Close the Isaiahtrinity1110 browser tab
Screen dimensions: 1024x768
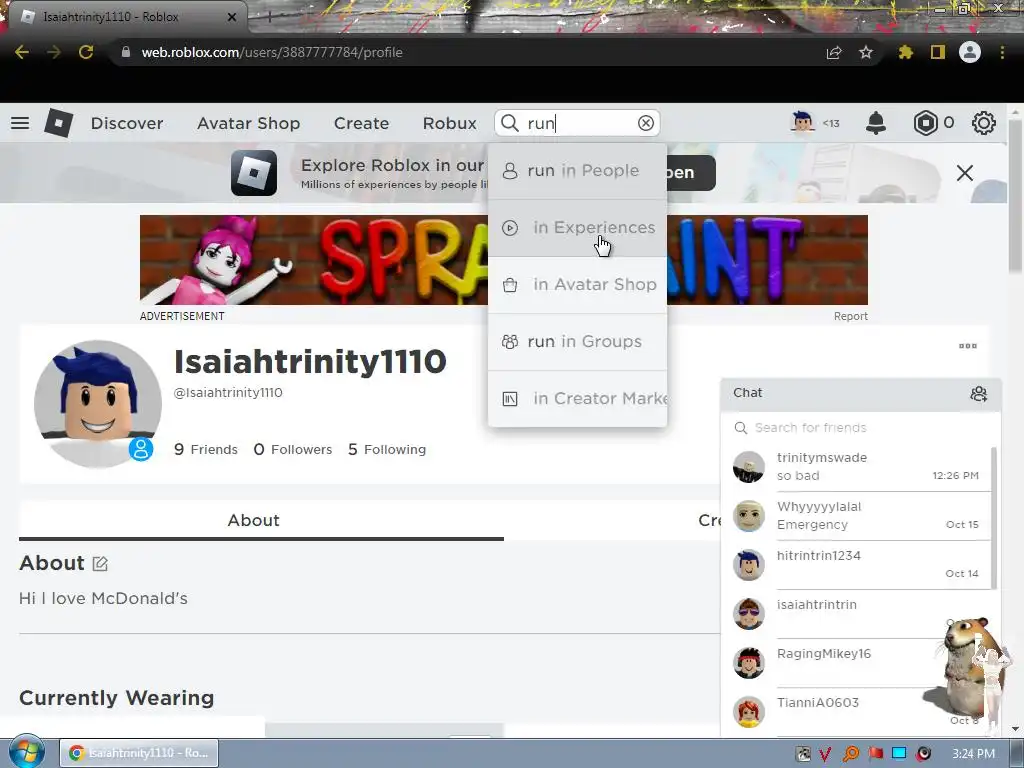click(231, 17)
